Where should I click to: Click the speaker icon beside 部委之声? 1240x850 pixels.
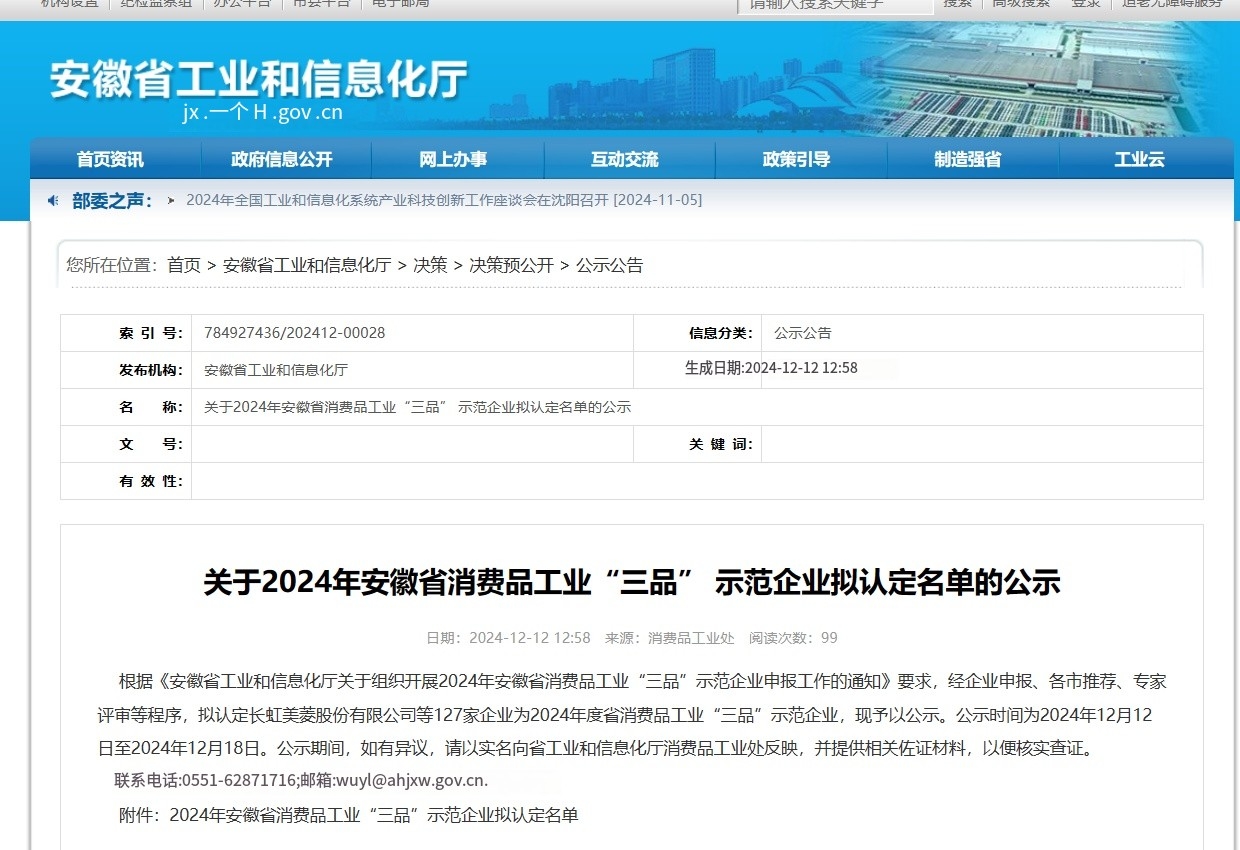point(53,201)
